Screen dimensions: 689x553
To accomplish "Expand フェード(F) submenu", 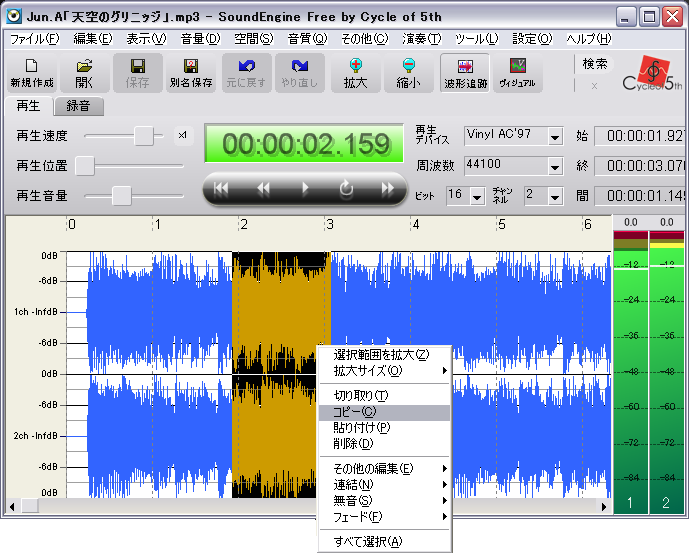I will pyautogui.click(x=384, y=517).
